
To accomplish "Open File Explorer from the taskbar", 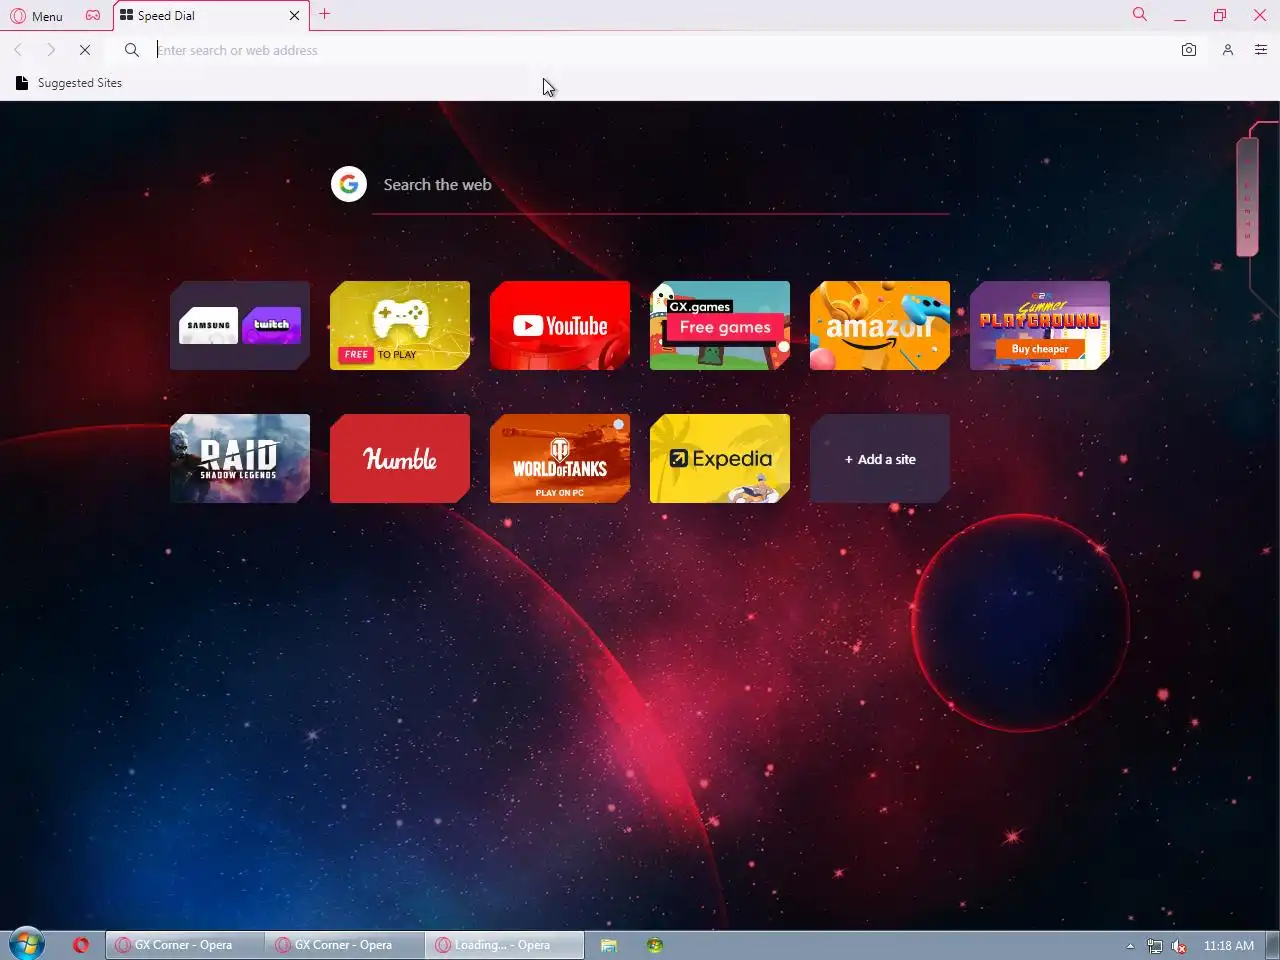I will point(608,945).
